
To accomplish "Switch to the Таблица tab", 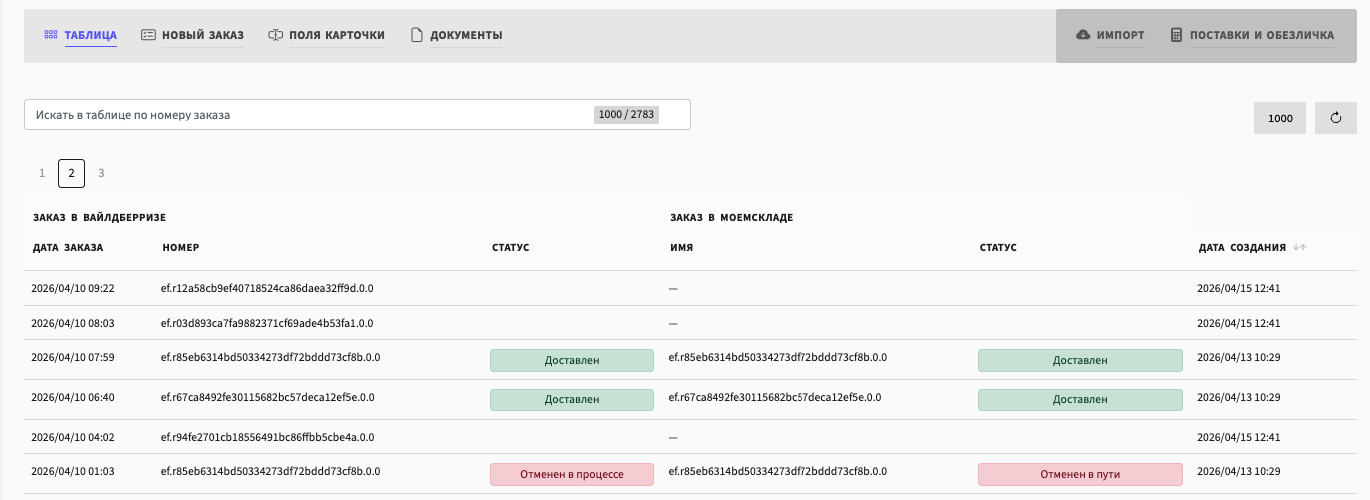I will (x=91, y=36).
